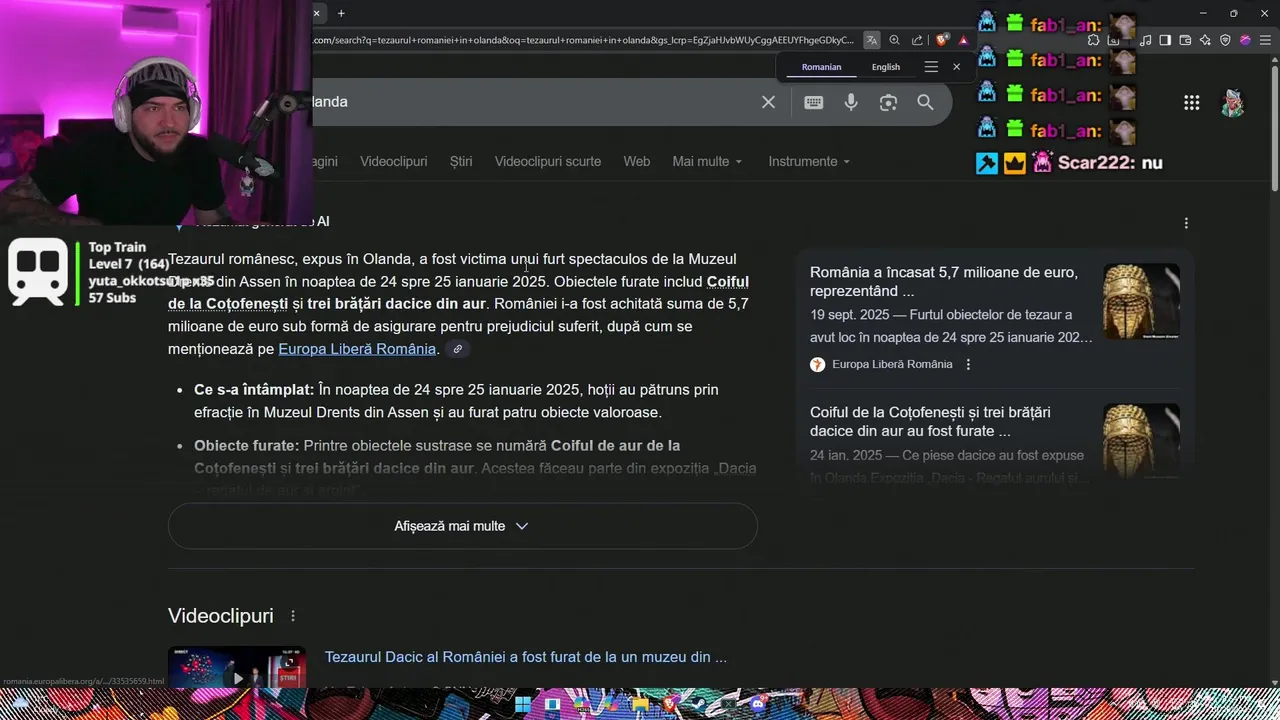The width and height of the screenshot is (1280, 720).
Task: Open article România a încasat 5,7 milioane
Action: click(x=944, y=282)
